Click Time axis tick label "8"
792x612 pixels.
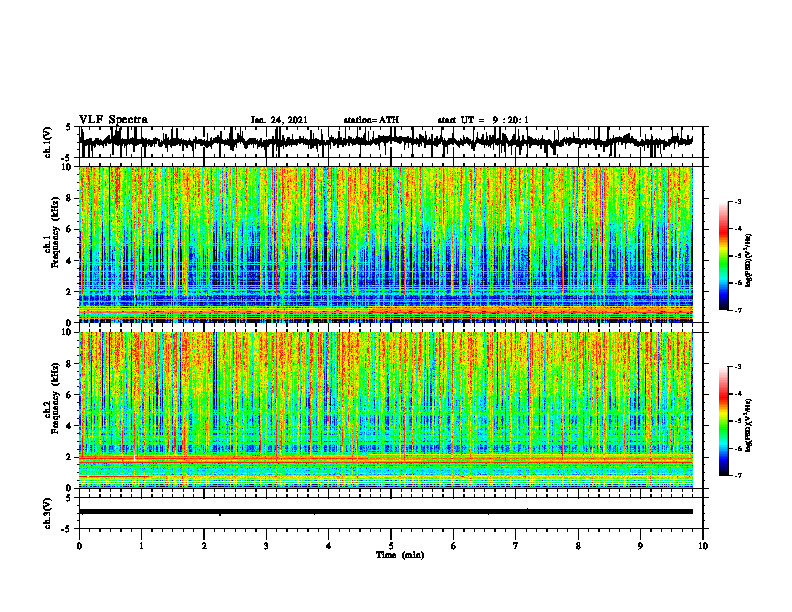(578, 546)
